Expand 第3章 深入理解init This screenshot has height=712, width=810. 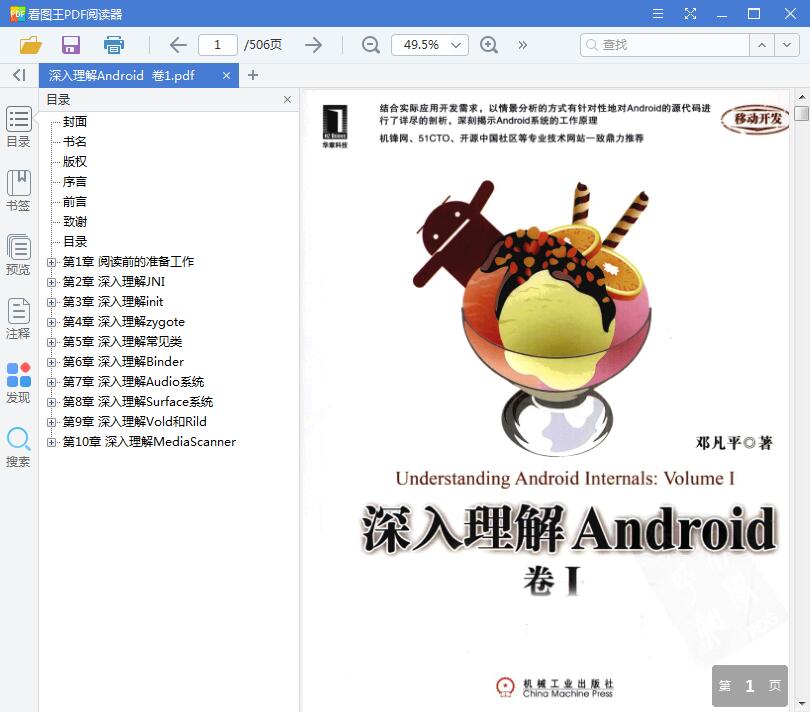[51, 302]
